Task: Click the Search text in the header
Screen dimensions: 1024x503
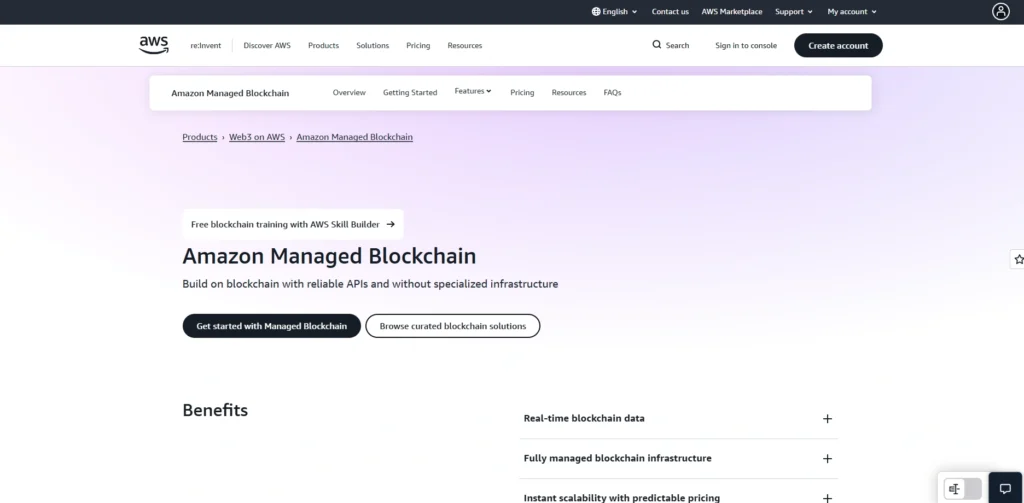Action: click(677, 46)
